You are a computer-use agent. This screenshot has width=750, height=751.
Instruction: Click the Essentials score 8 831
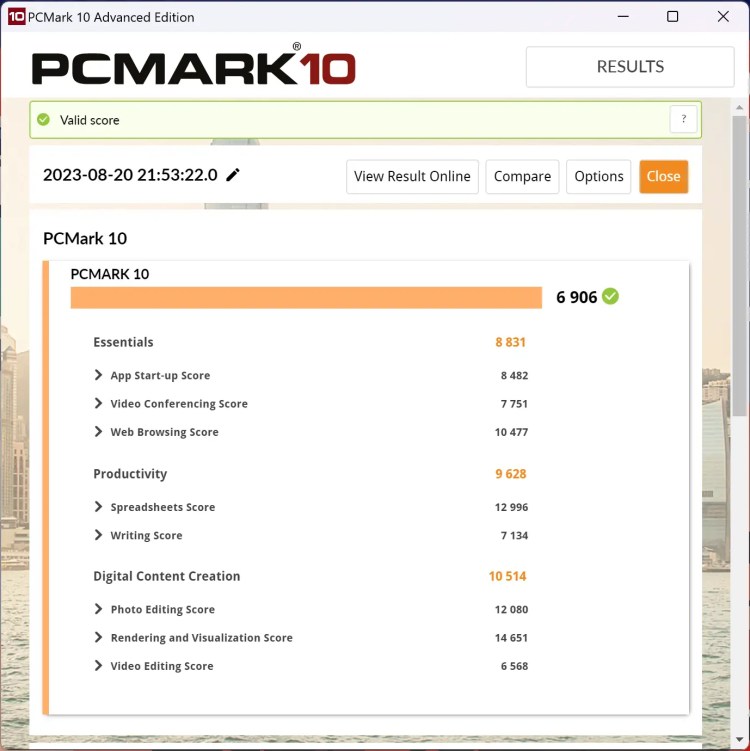coord(511,342)
